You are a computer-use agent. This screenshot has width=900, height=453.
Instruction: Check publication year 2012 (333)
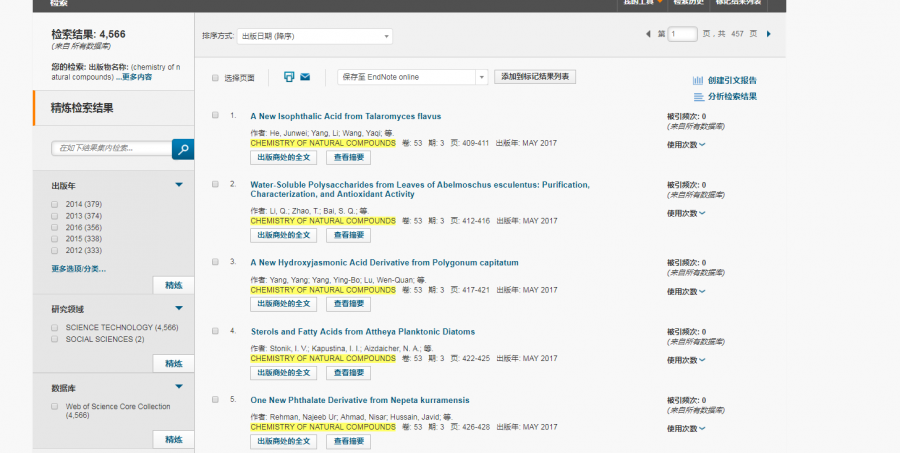pos(55,250)
